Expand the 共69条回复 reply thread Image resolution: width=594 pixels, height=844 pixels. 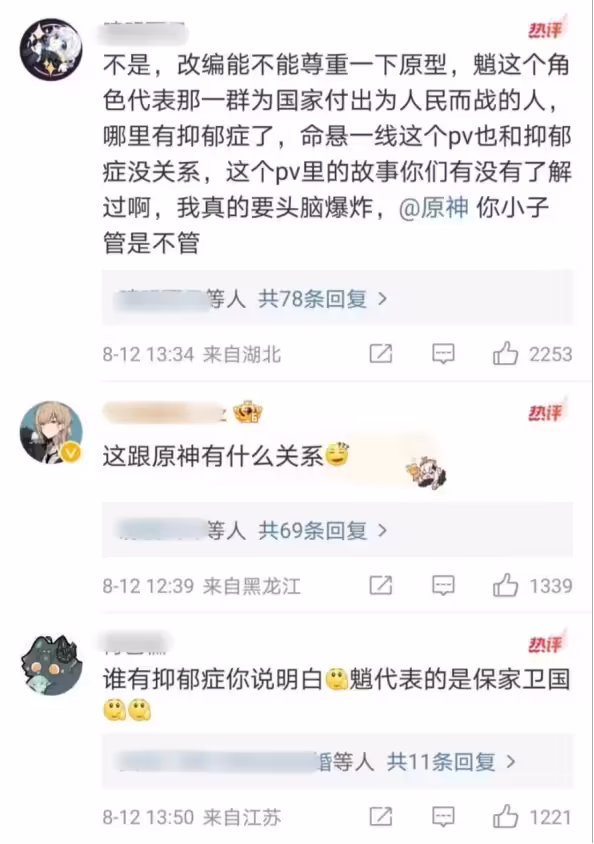tap(322, 531)
